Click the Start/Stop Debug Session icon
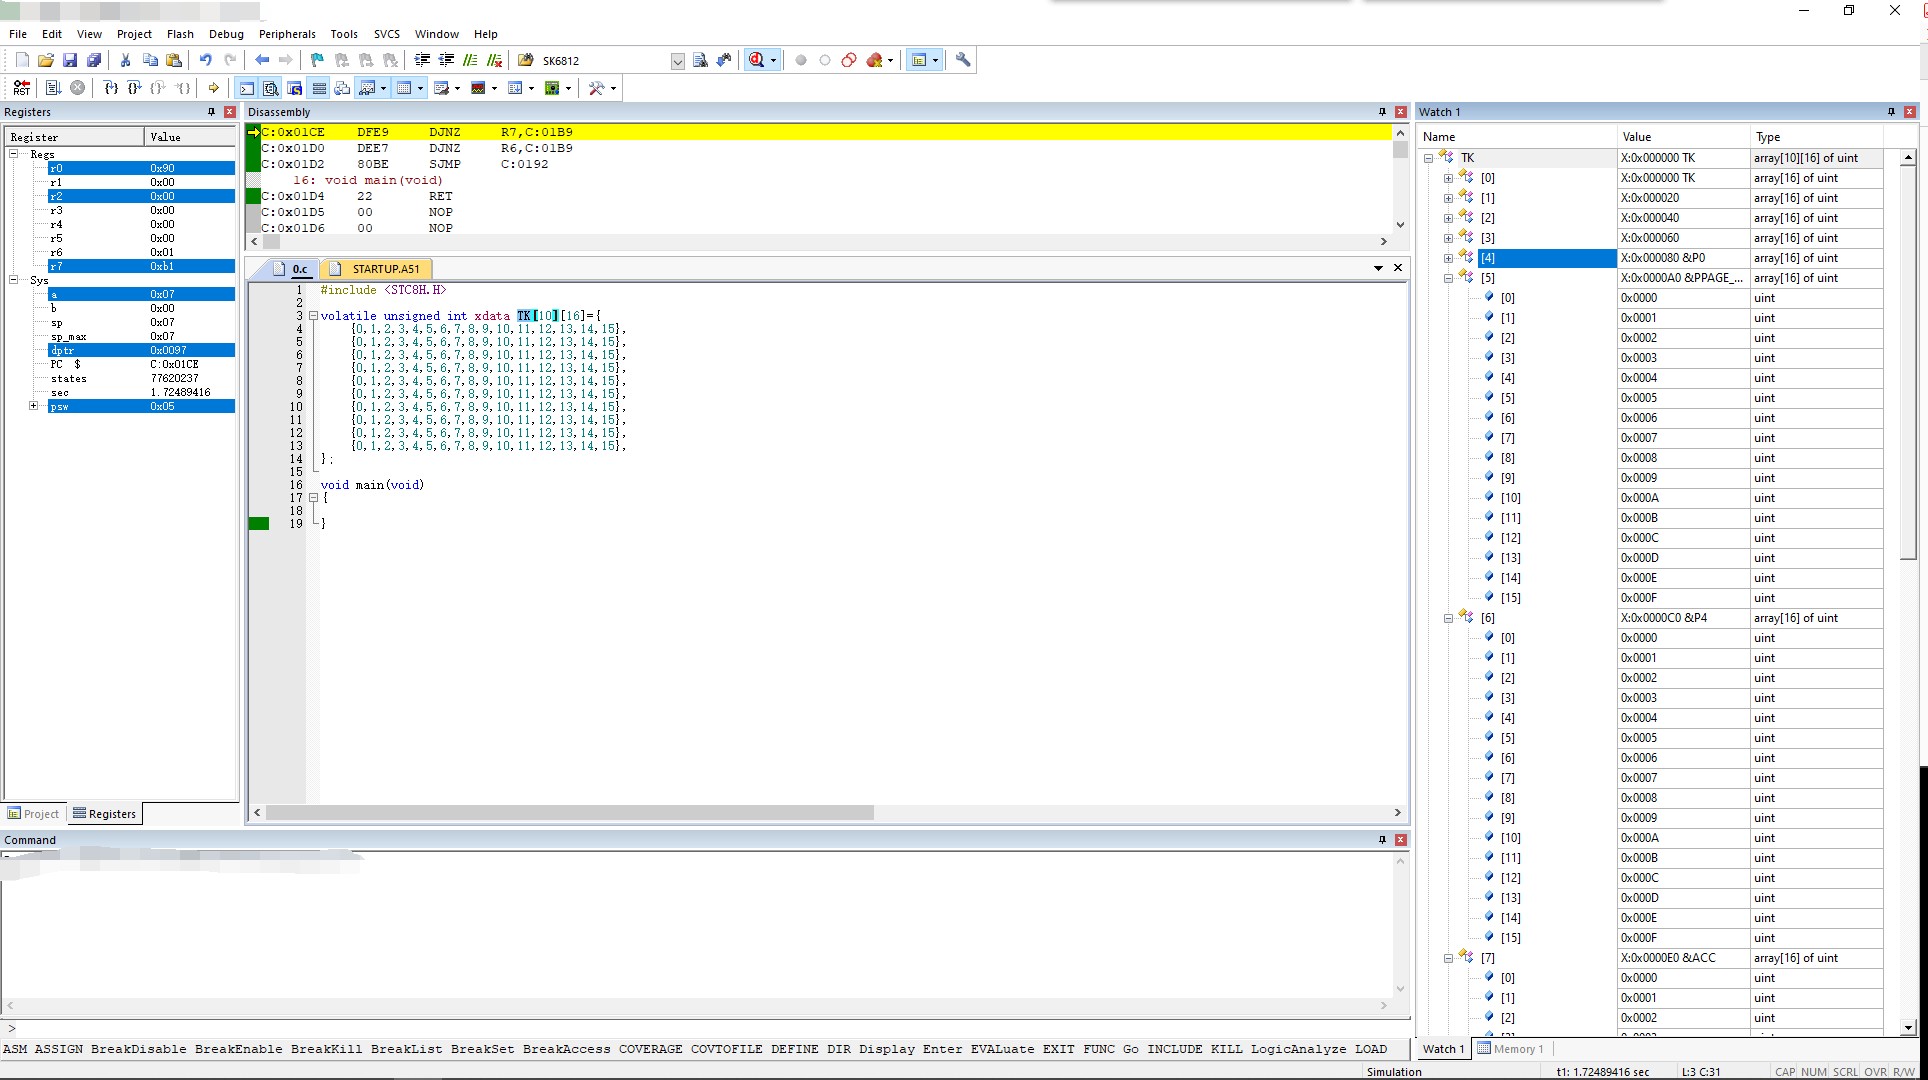 click(757, 60)
